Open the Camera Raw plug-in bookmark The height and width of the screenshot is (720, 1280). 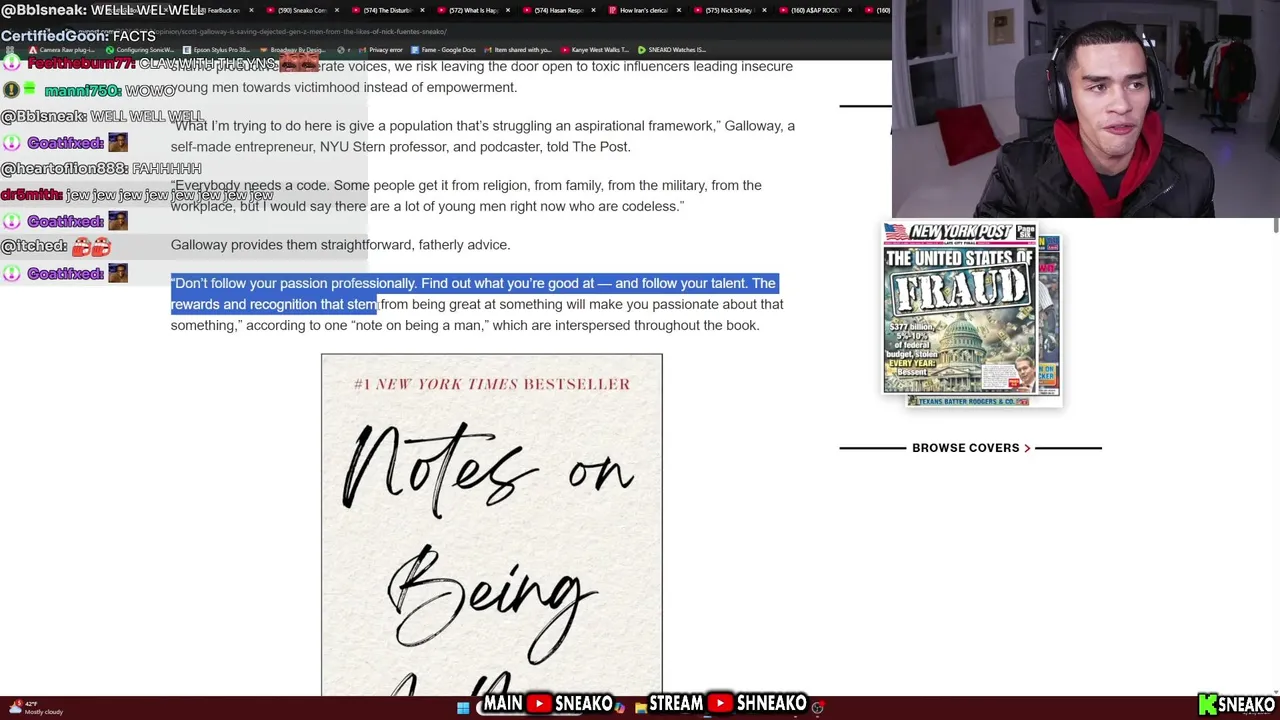[x=62, y=49]
